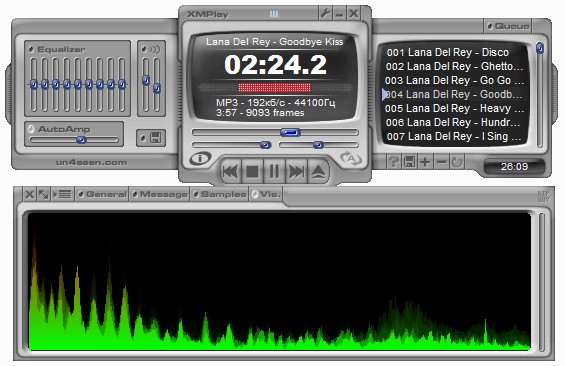Click the MP3 - 192 bitrate info line
Viewport: 565px width, 366px height.
pos(276,103)
